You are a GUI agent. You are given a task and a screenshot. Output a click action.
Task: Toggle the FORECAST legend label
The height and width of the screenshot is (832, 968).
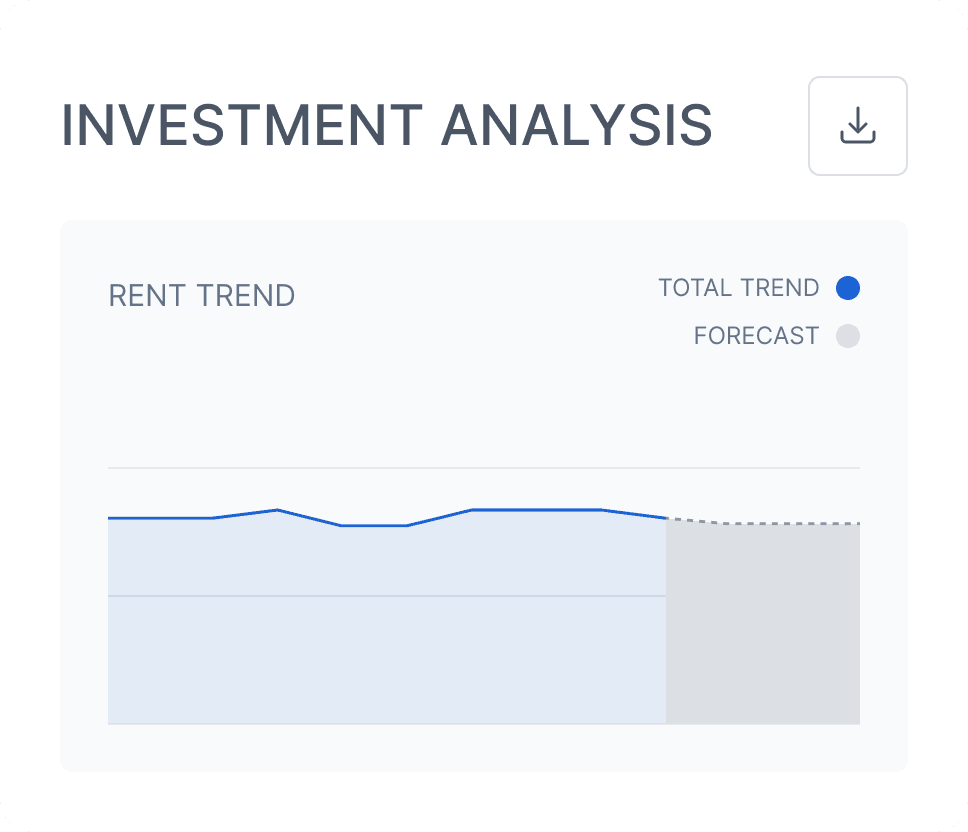756,336
